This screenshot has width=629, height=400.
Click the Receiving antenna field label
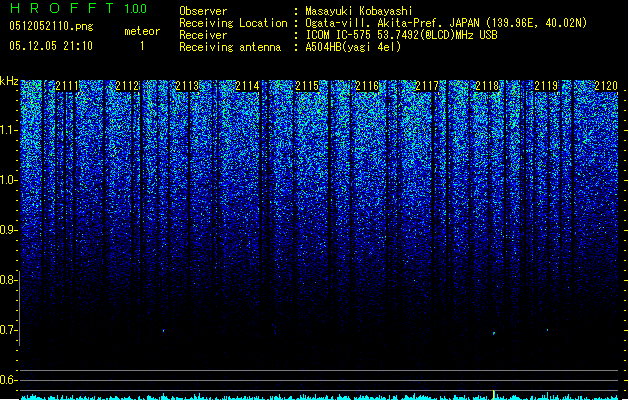[230, 47]
